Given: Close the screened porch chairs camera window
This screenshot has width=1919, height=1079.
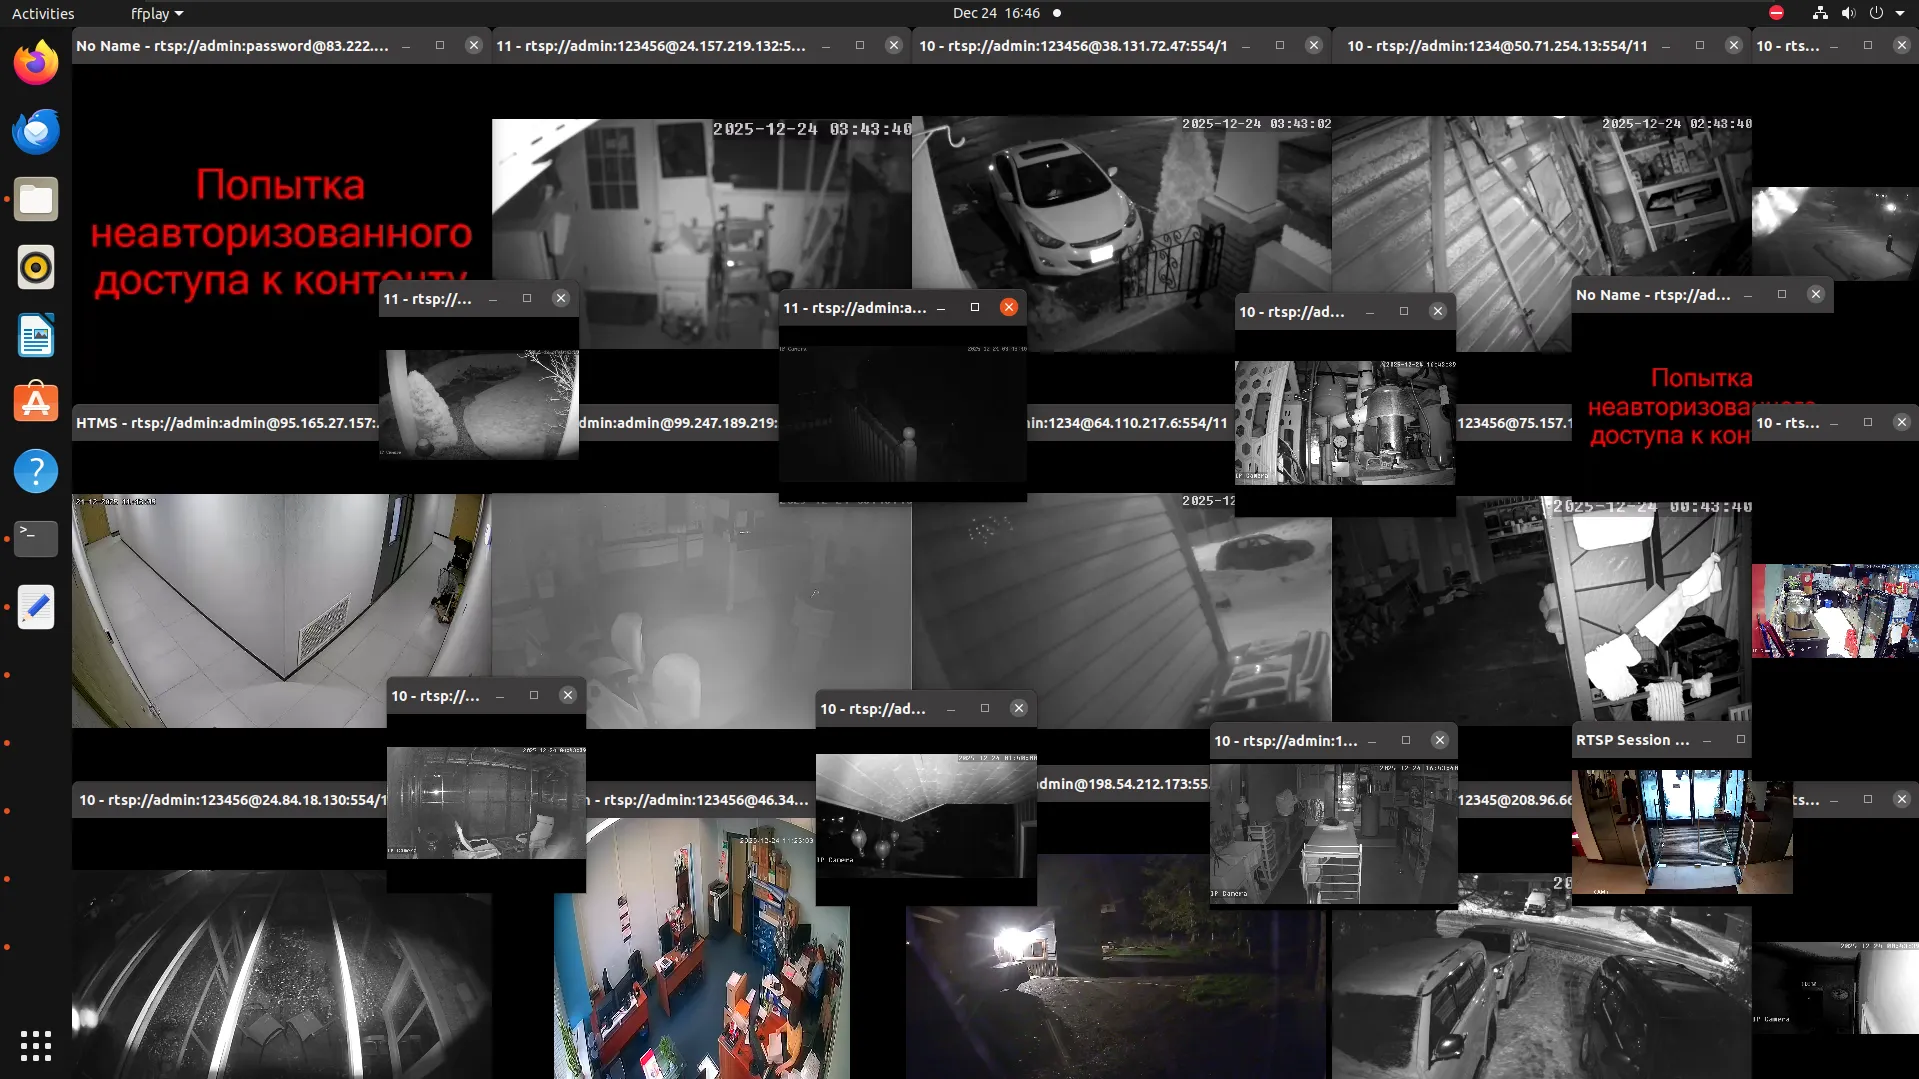Looking at the screenshot, I should tap(568, 695).
